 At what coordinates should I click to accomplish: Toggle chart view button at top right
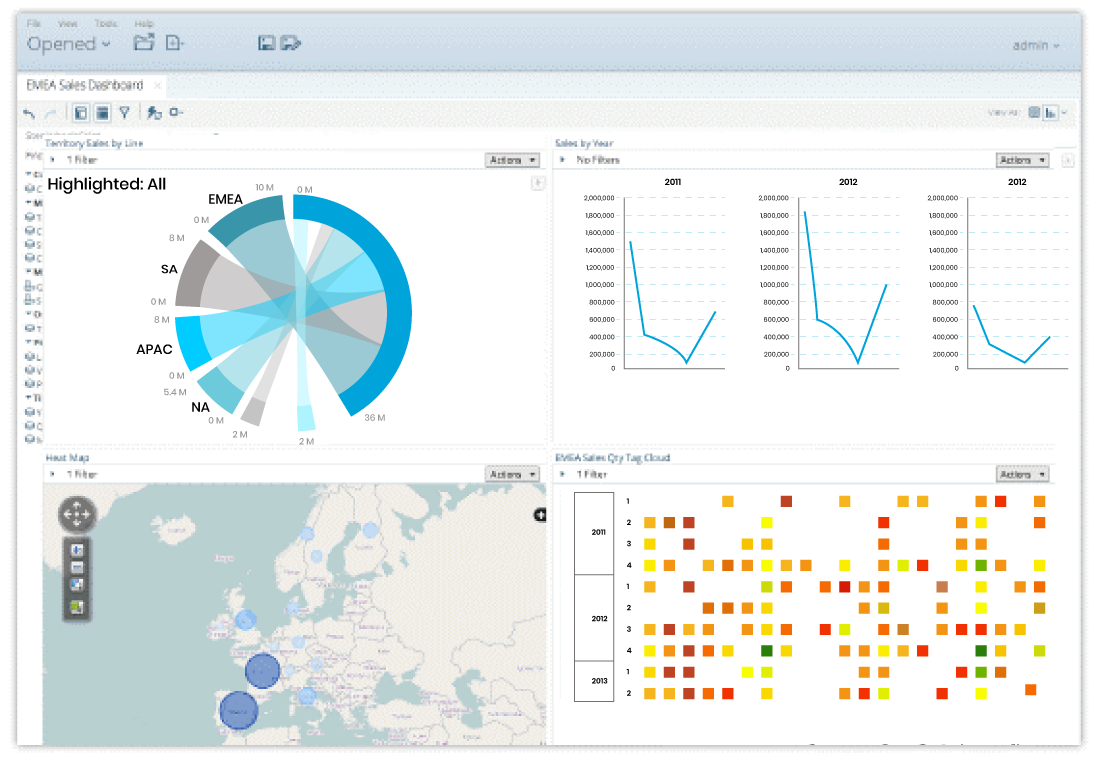(1050, 113)
